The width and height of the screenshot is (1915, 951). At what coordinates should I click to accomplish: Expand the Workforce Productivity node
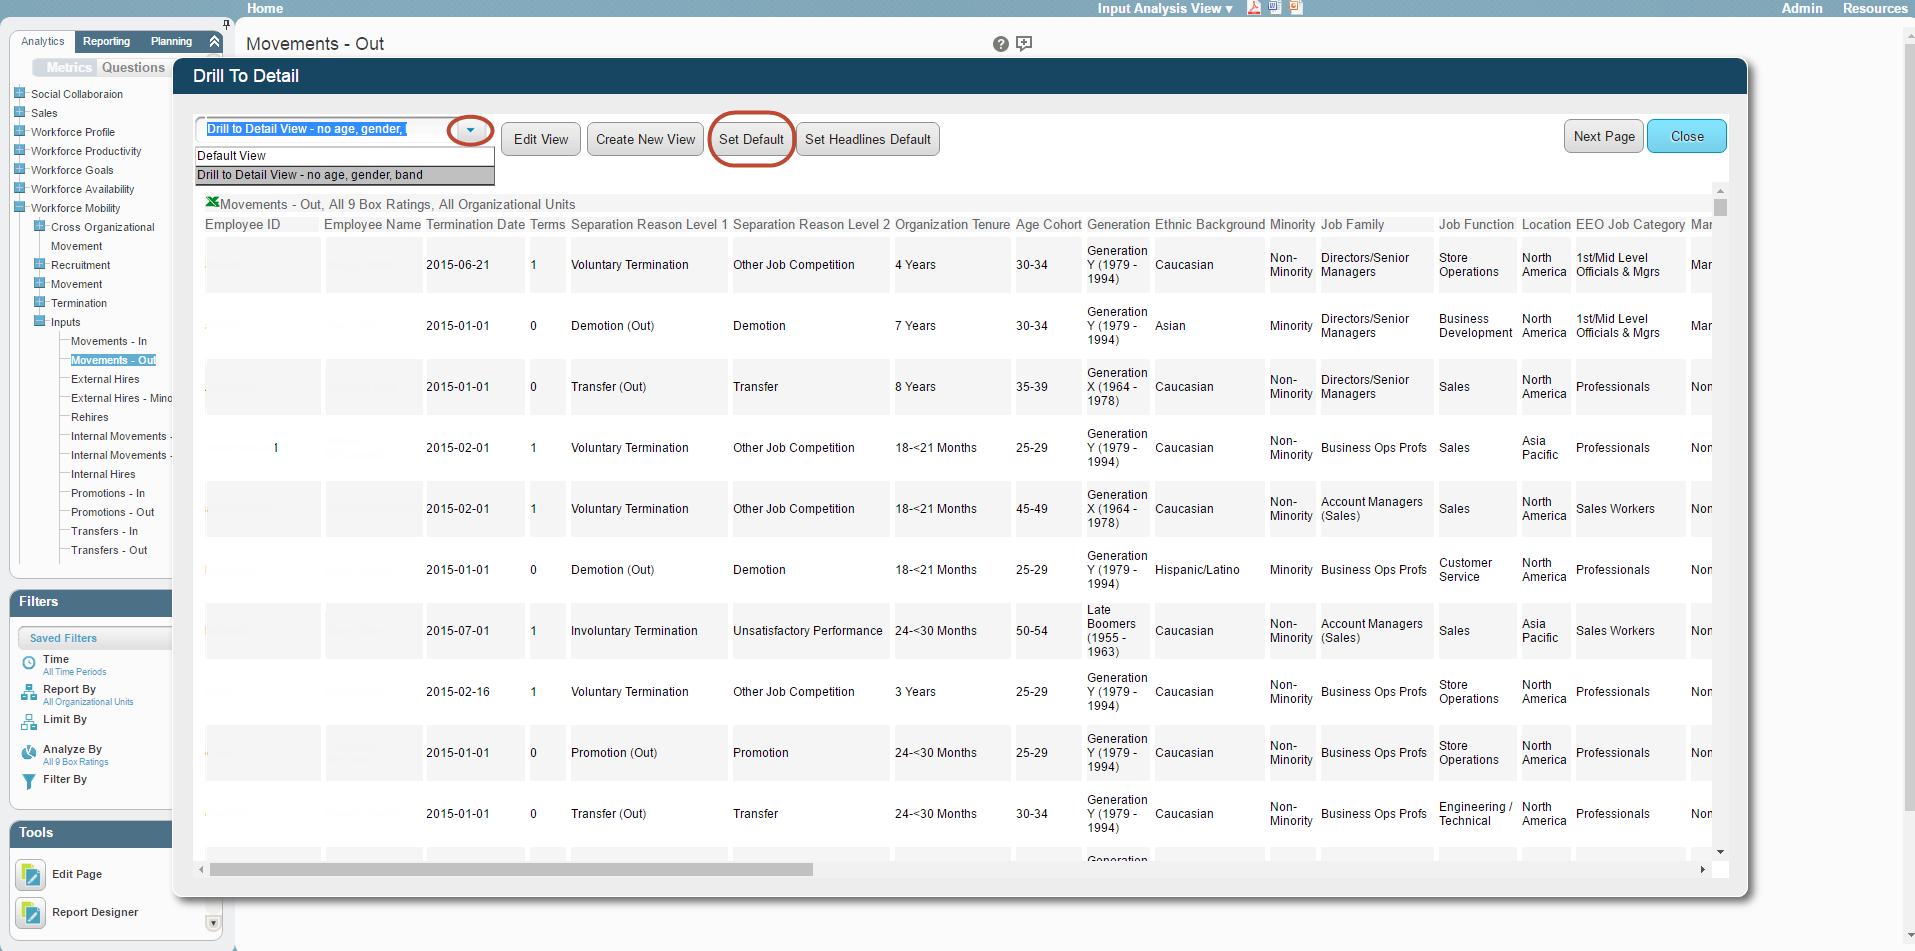tap(19, 150)
